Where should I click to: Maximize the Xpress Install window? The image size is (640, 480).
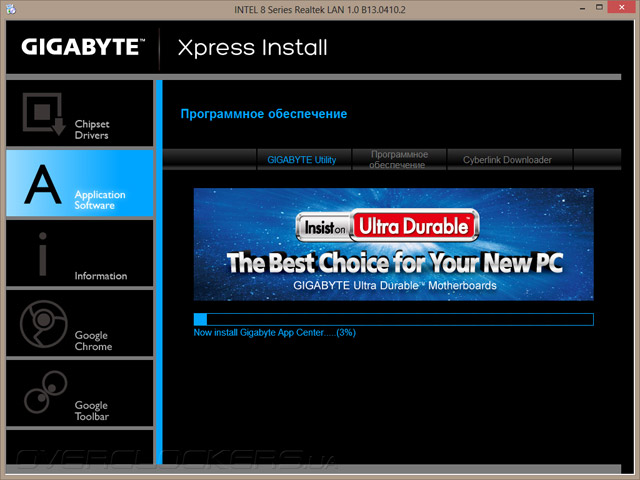click(599, 7)
